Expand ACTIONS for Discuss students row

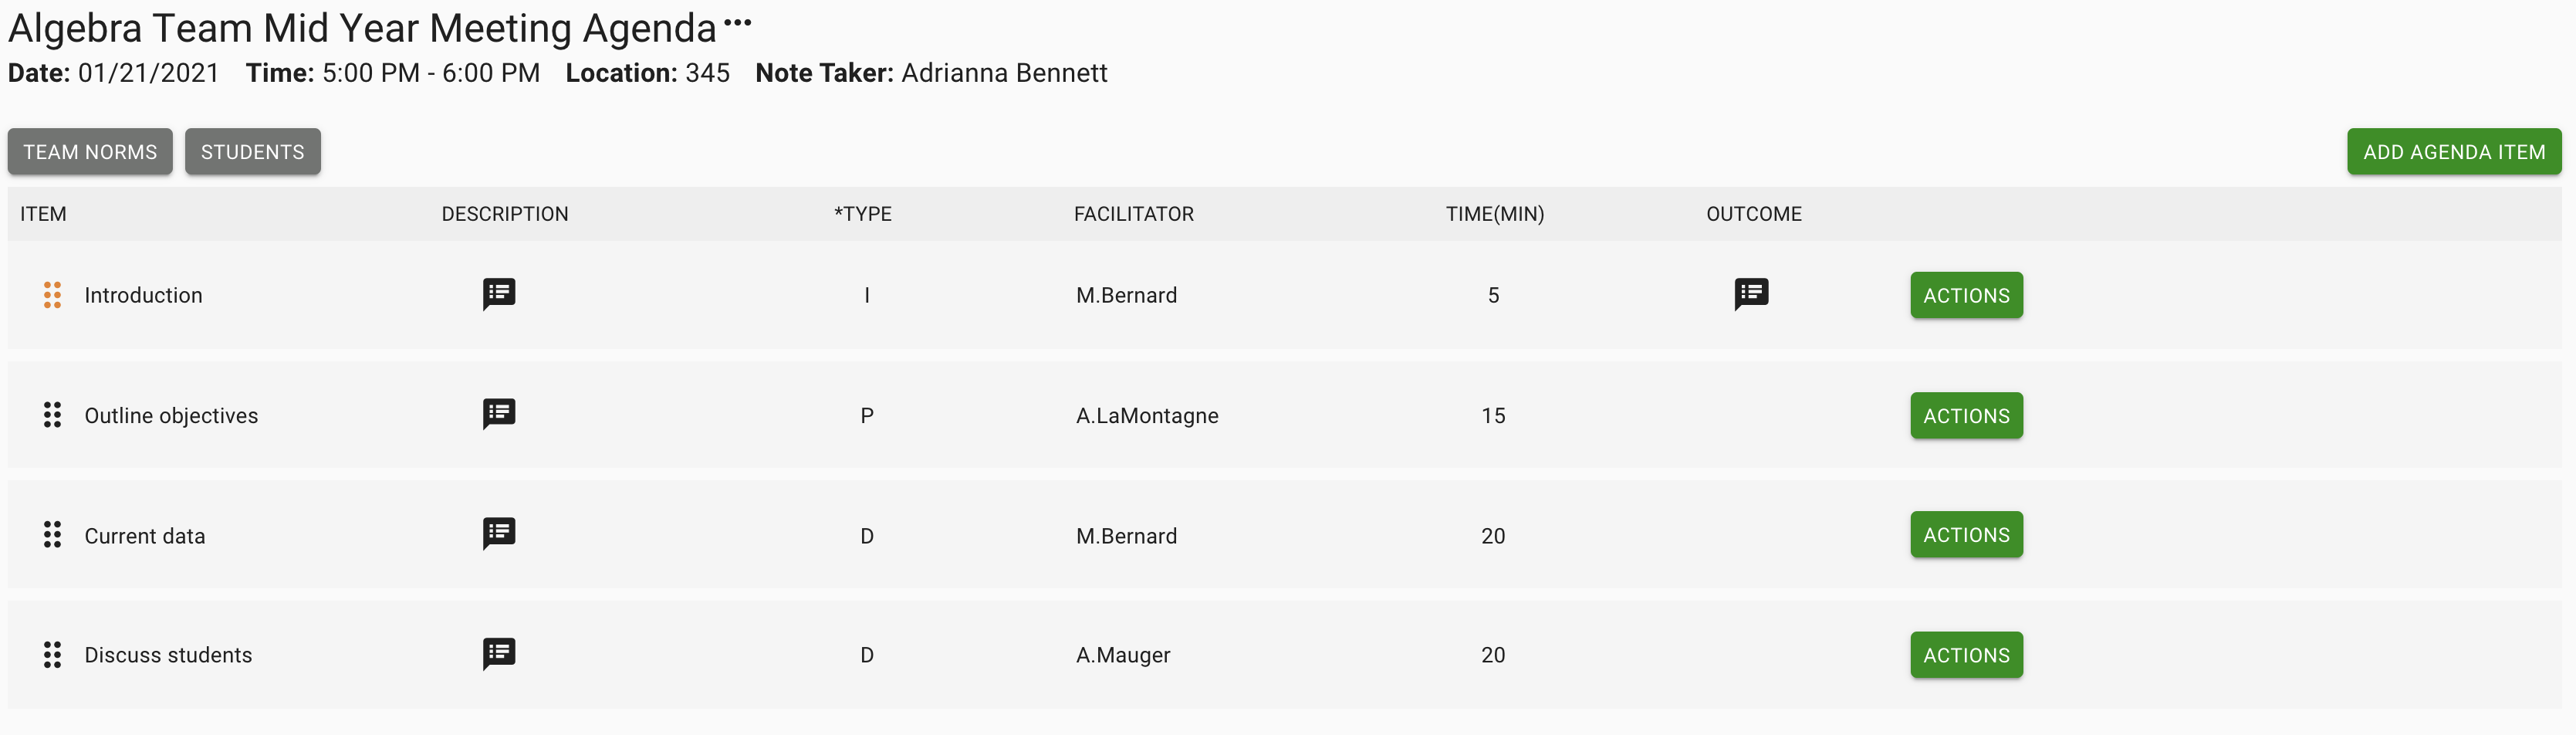[1966, 655]
